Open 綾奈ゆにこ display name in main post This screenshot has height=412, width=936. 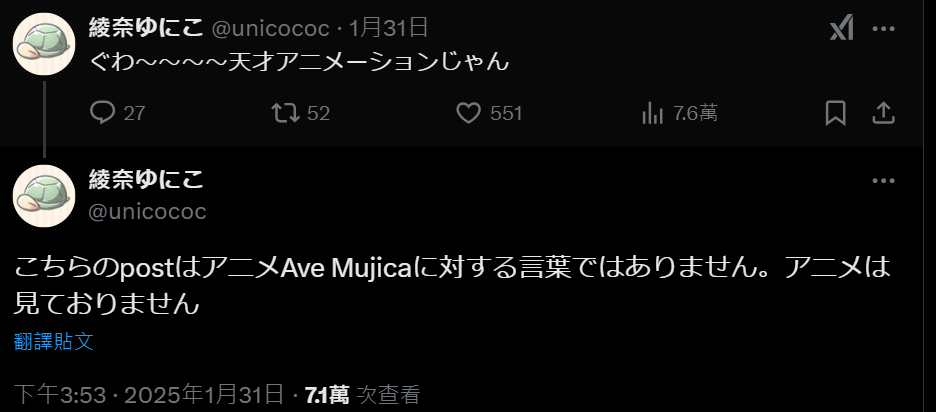(146, 180)
